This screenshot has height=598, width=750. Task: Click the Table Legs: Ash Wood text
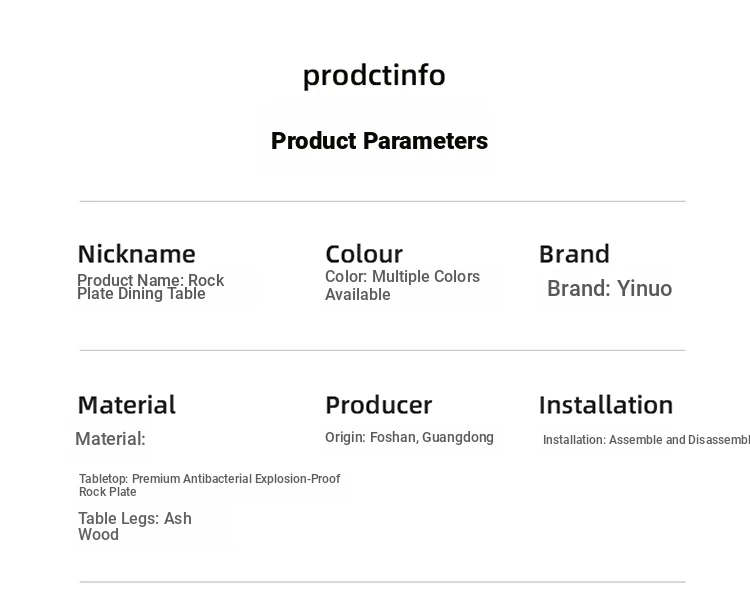pyautogui.click(x=135, y=526)
